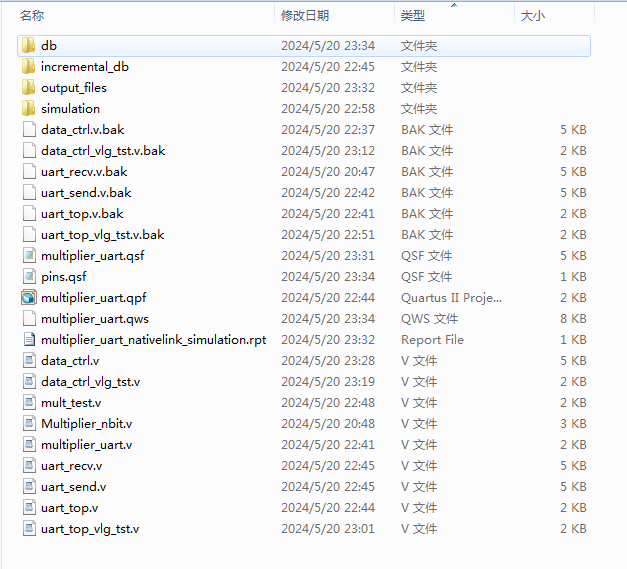The height and width of the screenshot is (569, 627).
Task: Select the file name Multiplier_nbit.v
Action: [87, 423]
